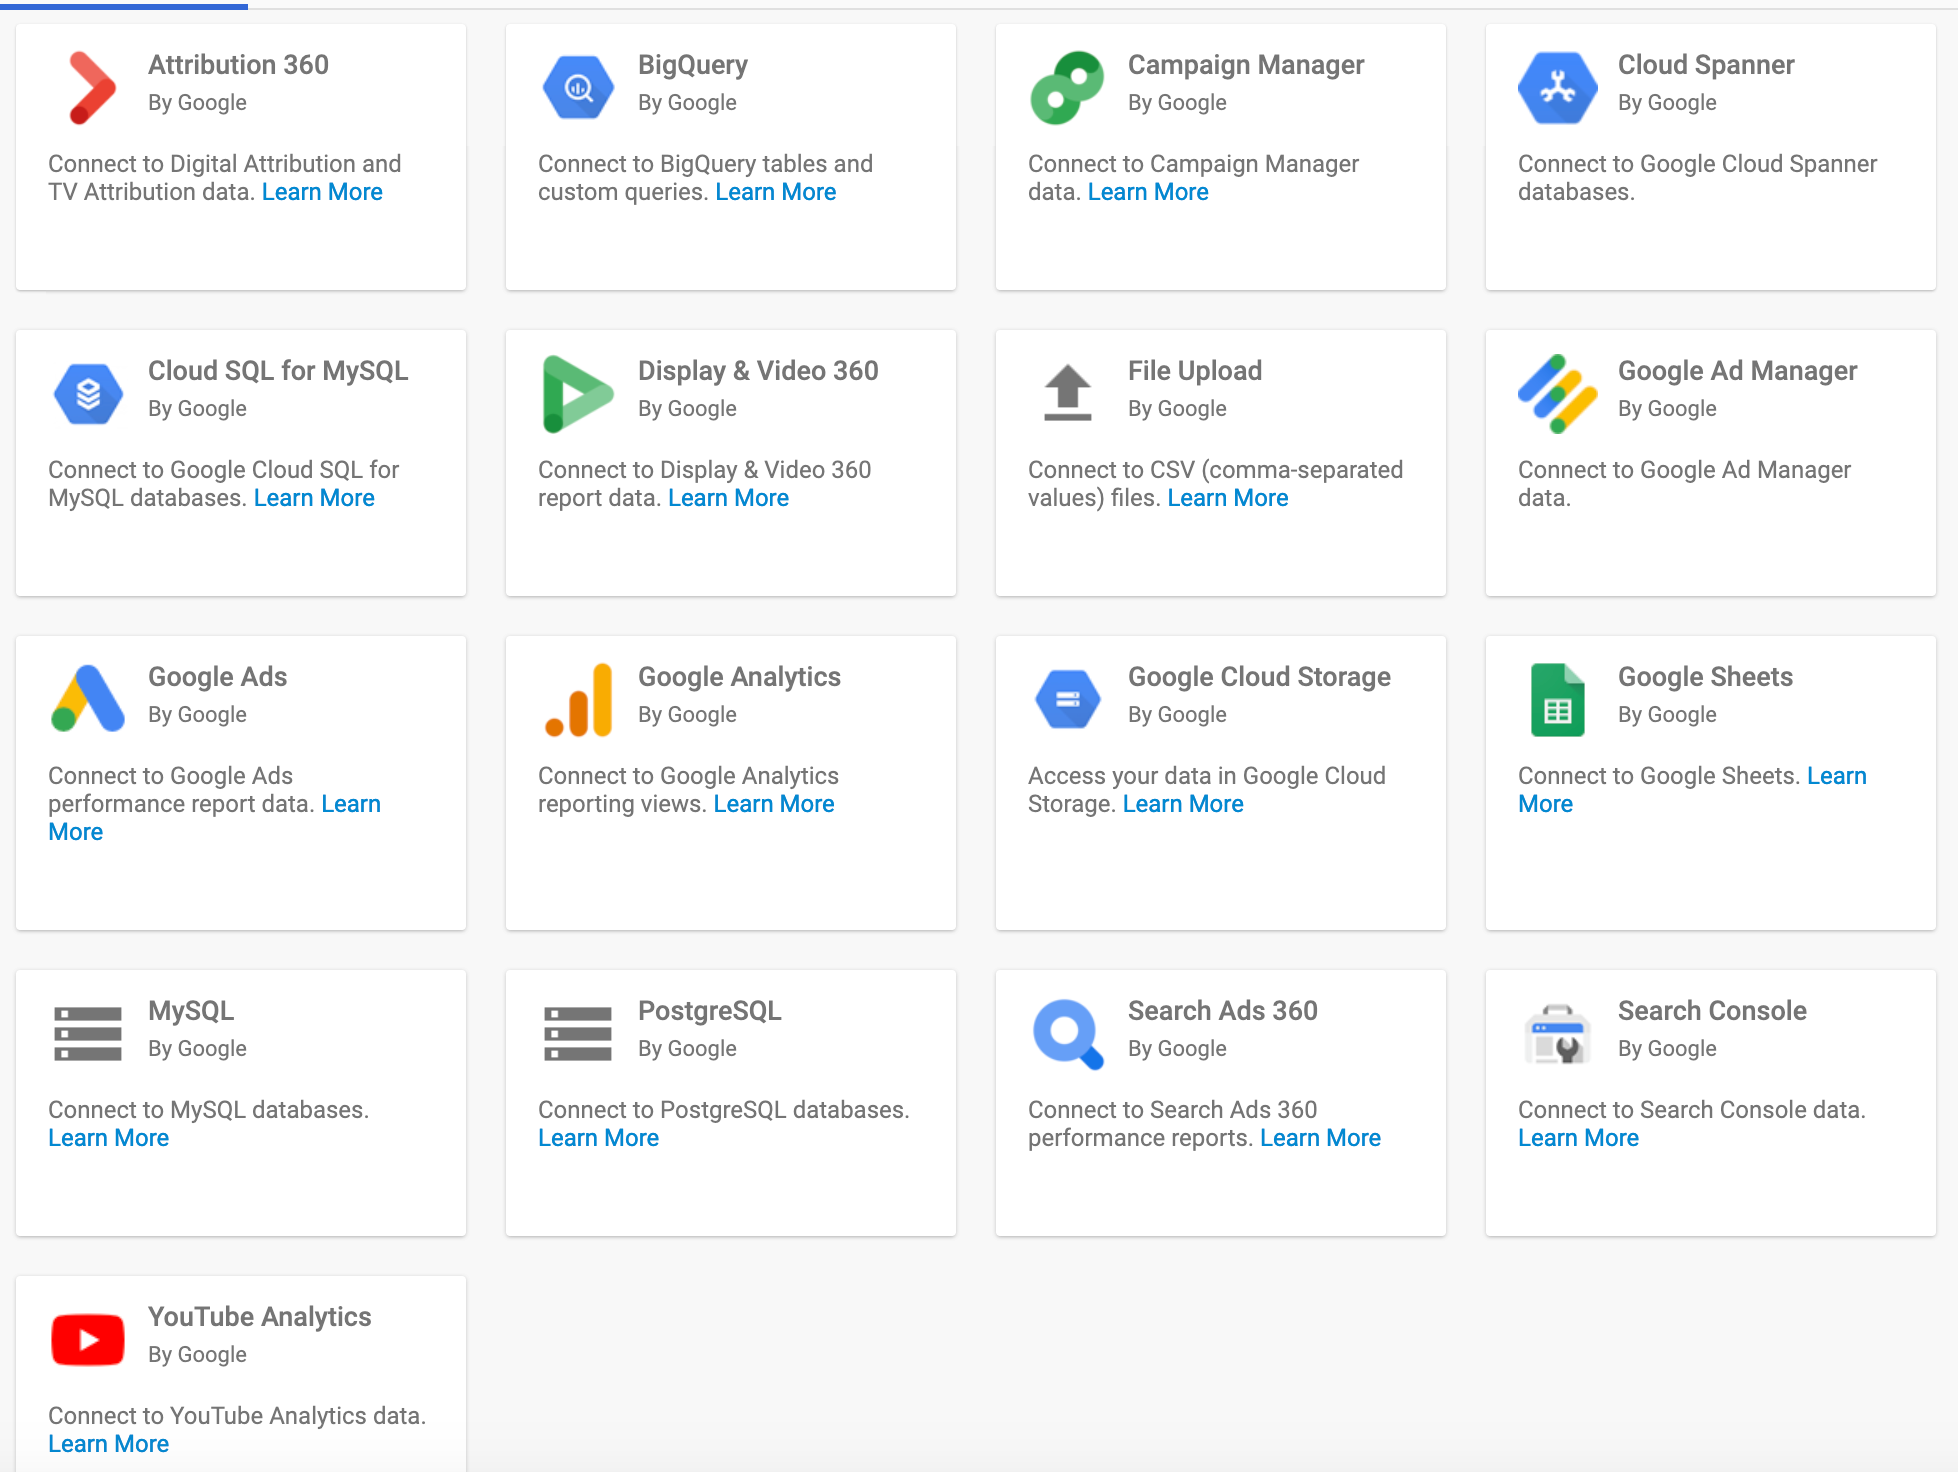The width and height of the screenshot is (1958, 1472).
Task: Select the Google Ads icon
Action: point(88,698)
